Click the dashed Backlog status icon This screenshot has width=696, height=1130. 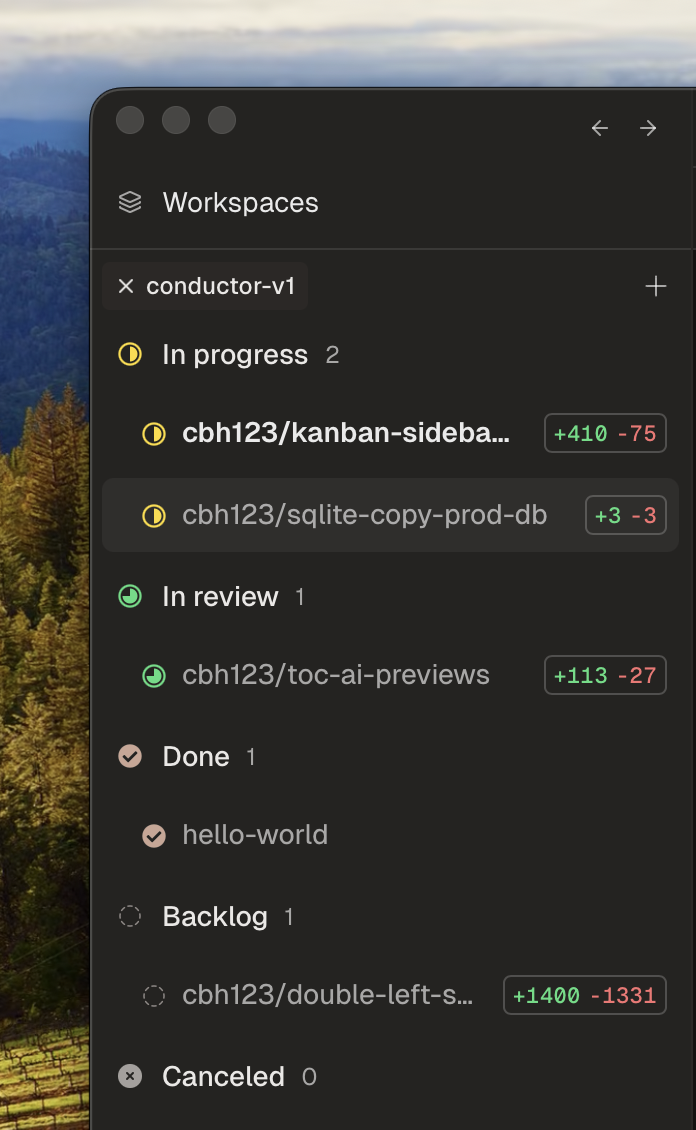click(x=130, y=917)
